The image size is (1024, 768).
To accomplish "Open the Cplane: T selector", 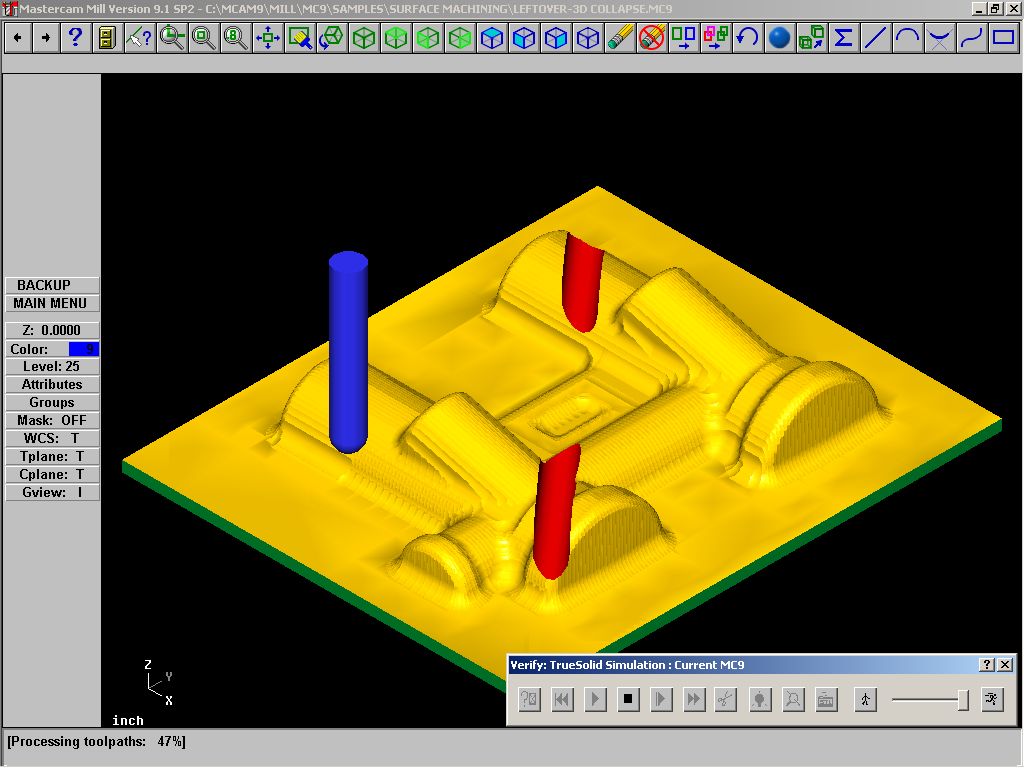I will (52, 474).
